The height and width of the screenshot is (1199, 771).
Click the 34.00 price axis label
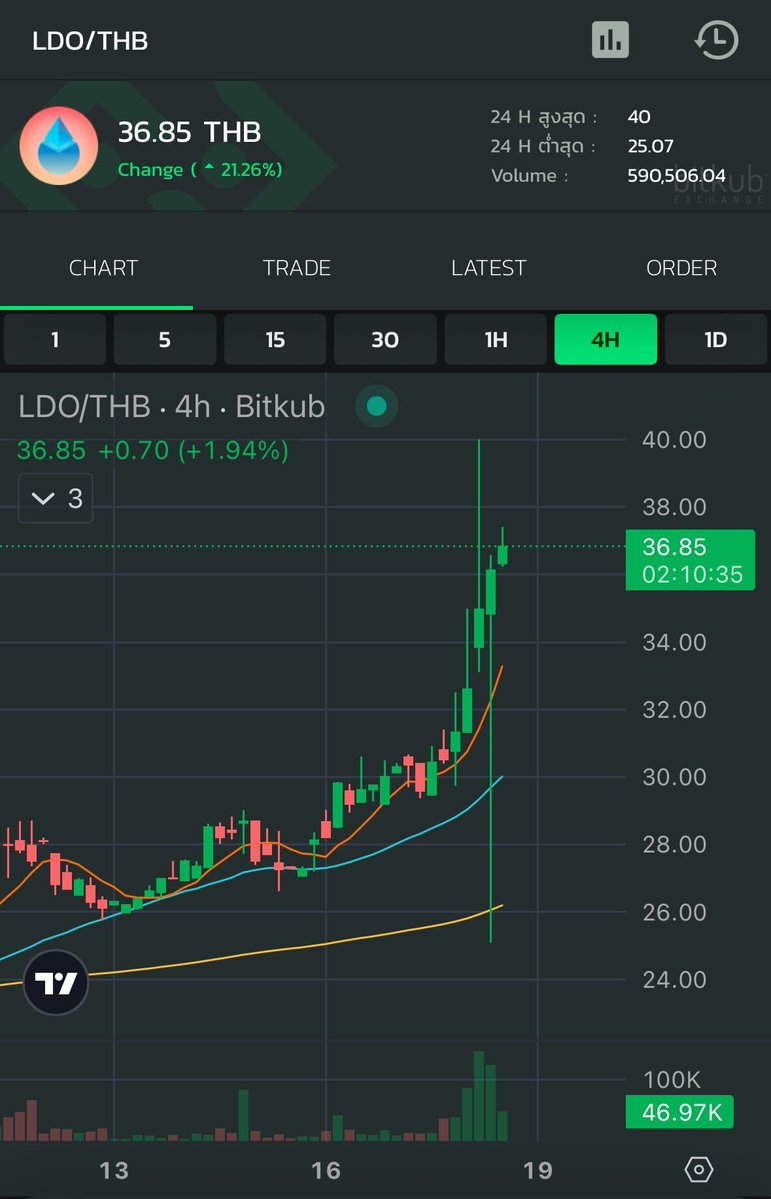[x=675, y=642]
